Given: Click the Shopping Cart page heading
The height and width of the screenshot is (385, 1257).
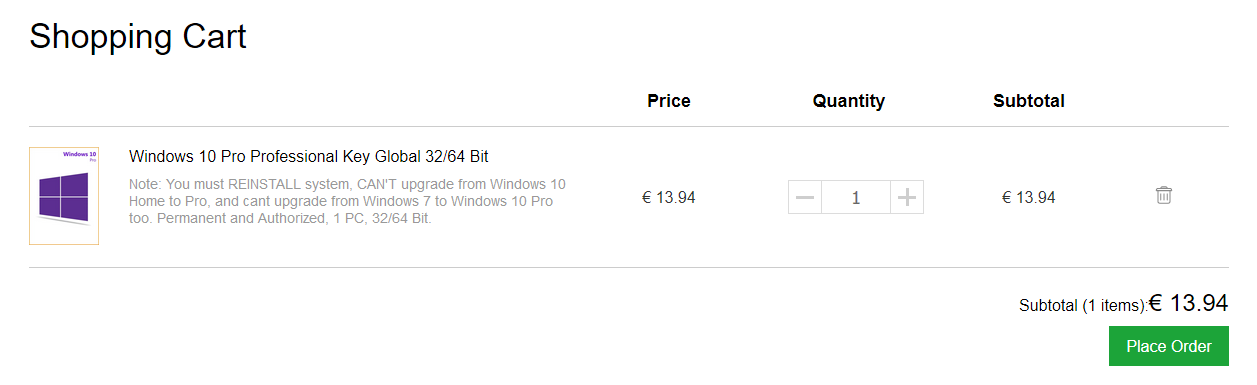Looking at the screenshot, I should tap(138, 37).
